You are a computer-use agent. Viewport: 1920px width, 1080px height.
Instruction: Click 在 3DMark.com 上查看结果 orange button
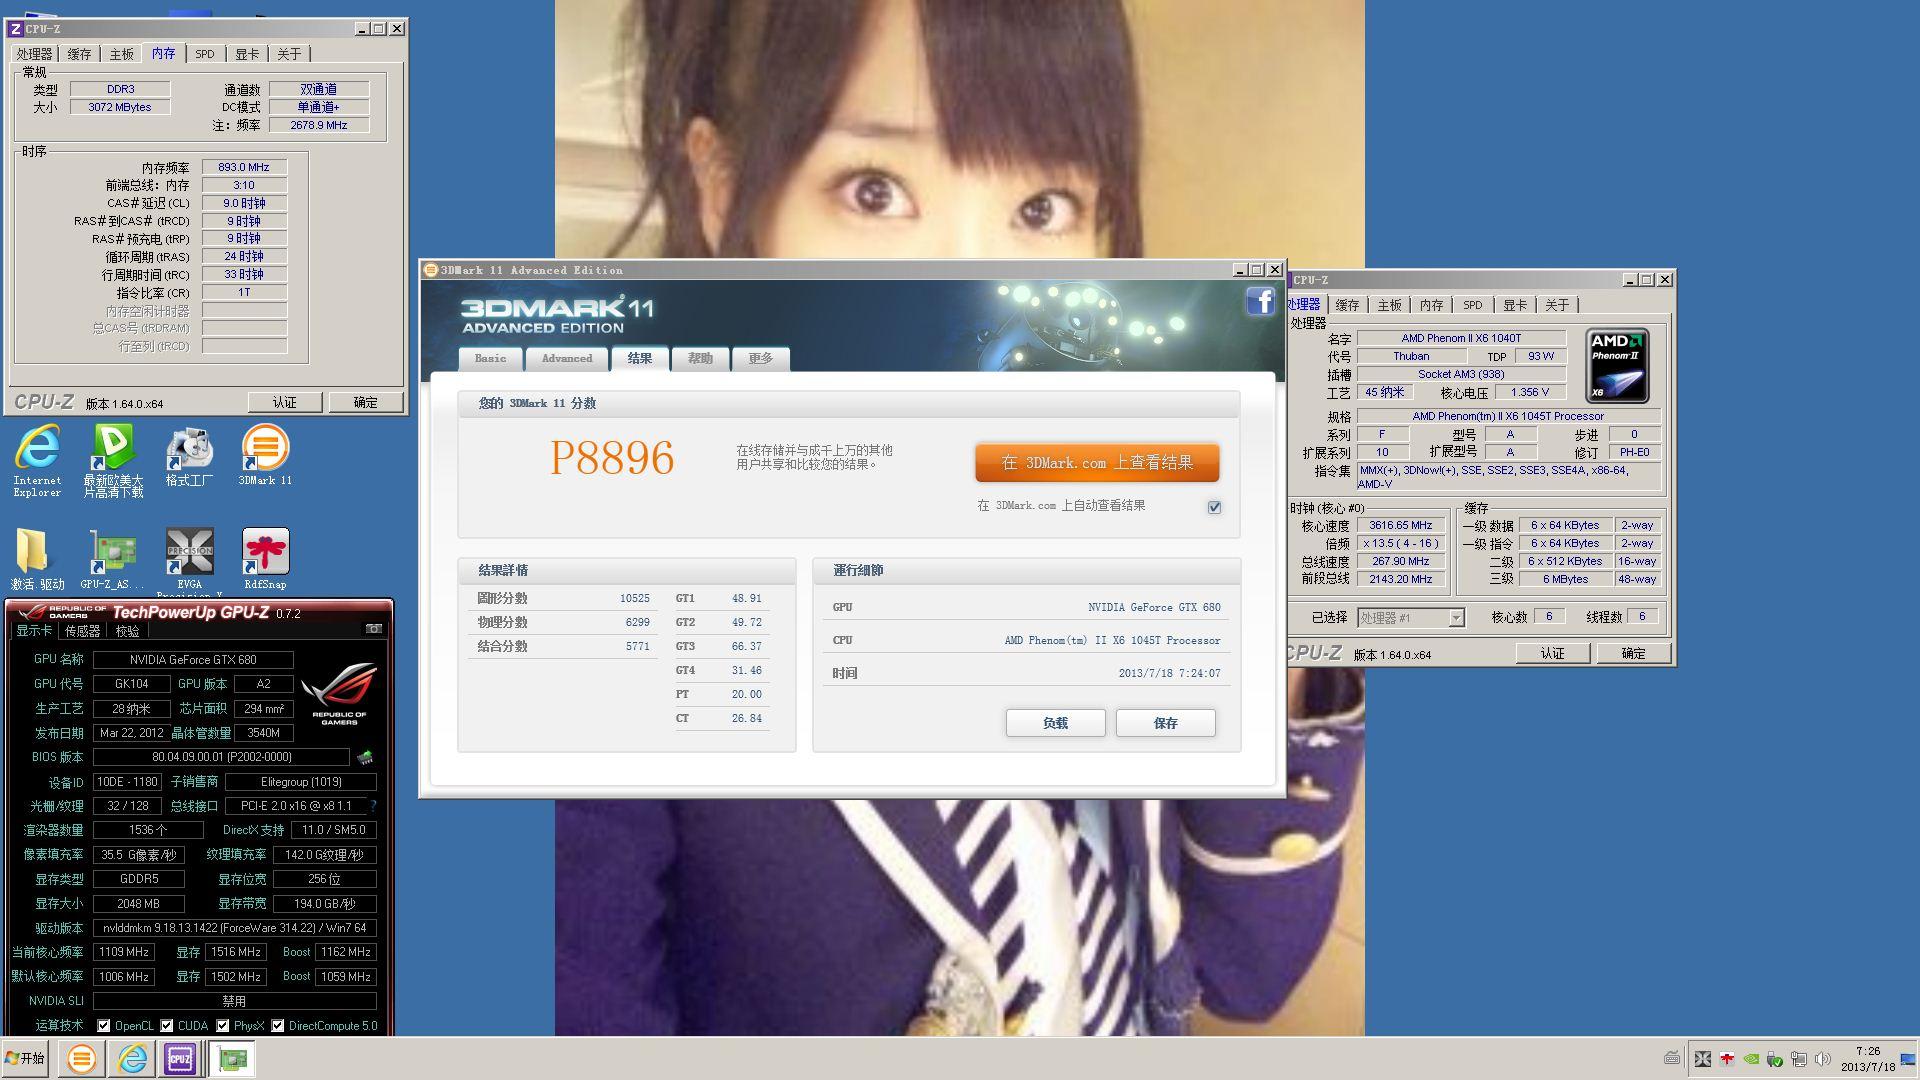(1097, 462)
